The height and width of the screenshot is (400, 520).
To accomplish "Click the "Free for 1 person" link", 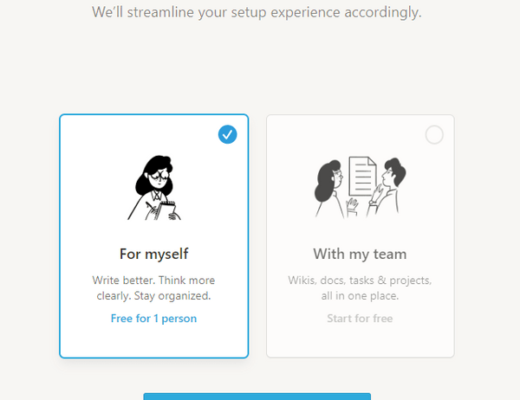I will pyautogui.click(x=154, y=318).
